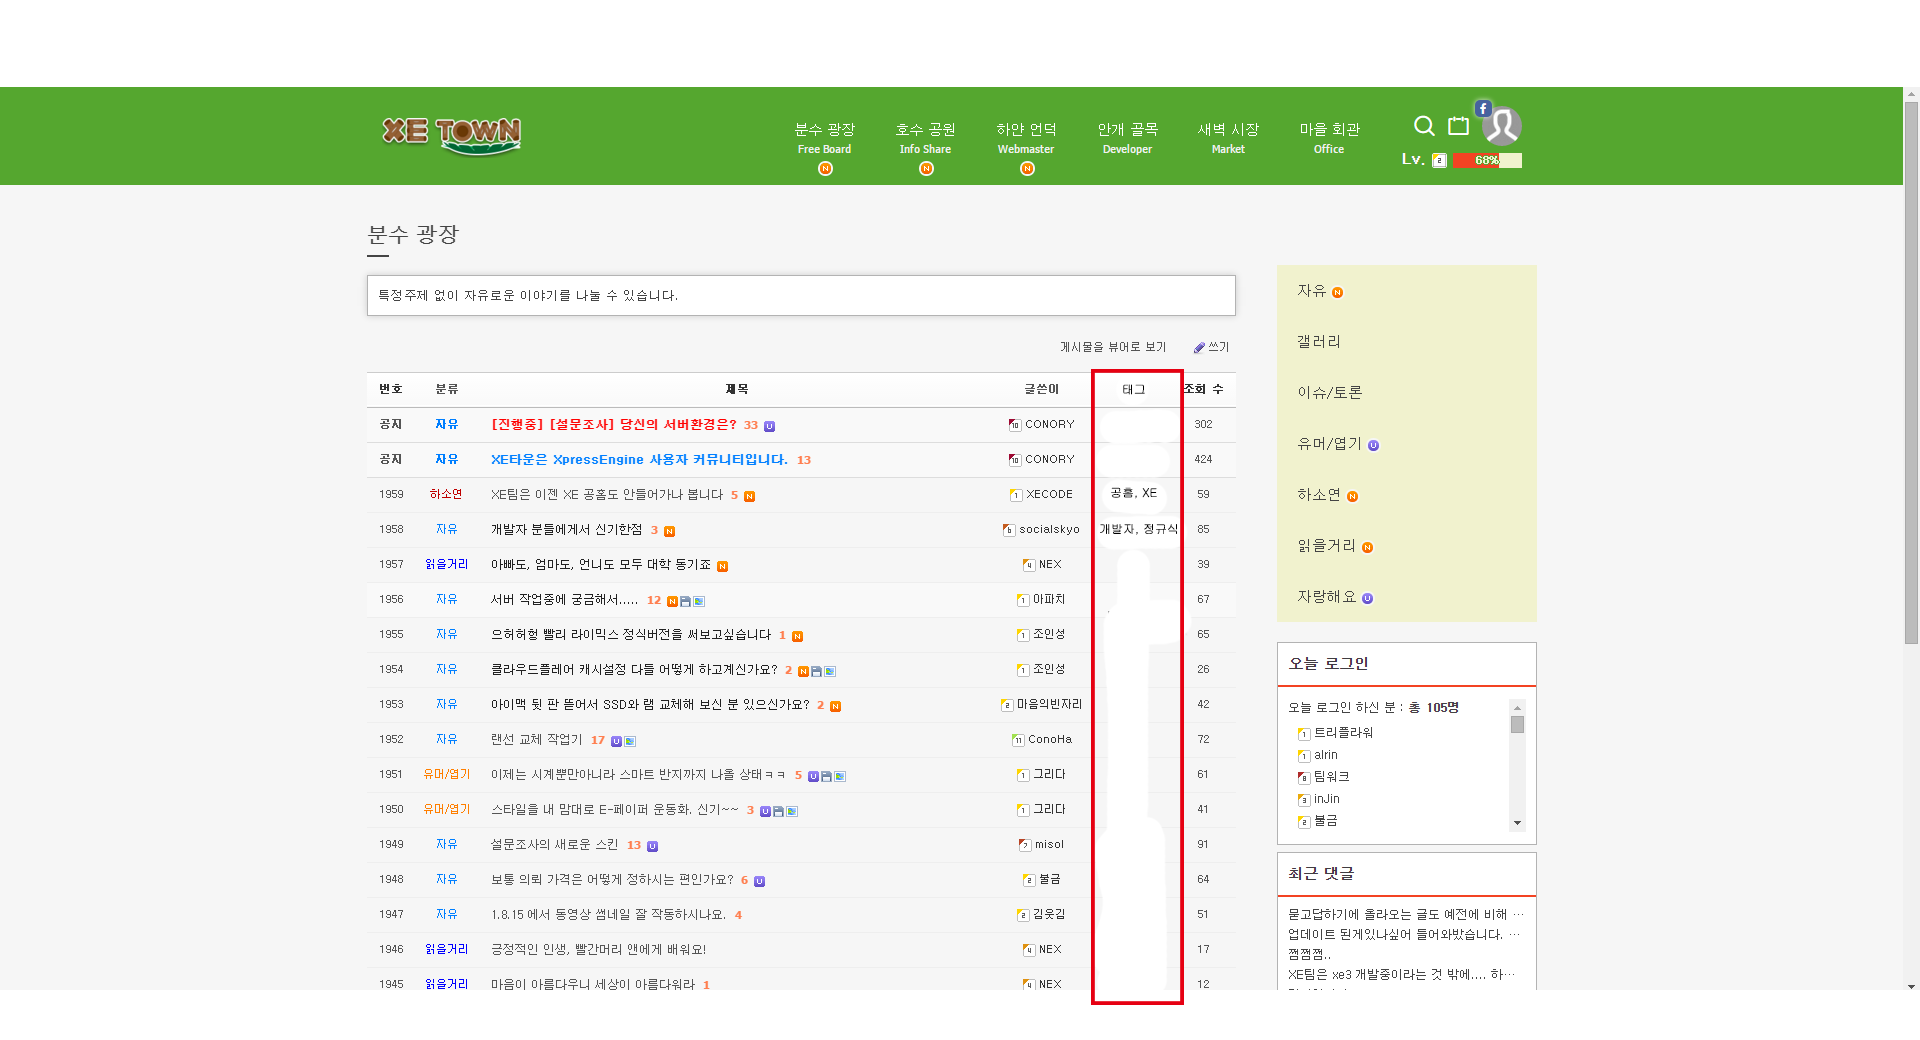Image resolution: width=1920 pixels, height=1040 pixels.
Task: Click the image attachment icon on the 랜선 교체 작업기 post
Action: point(630,741)
